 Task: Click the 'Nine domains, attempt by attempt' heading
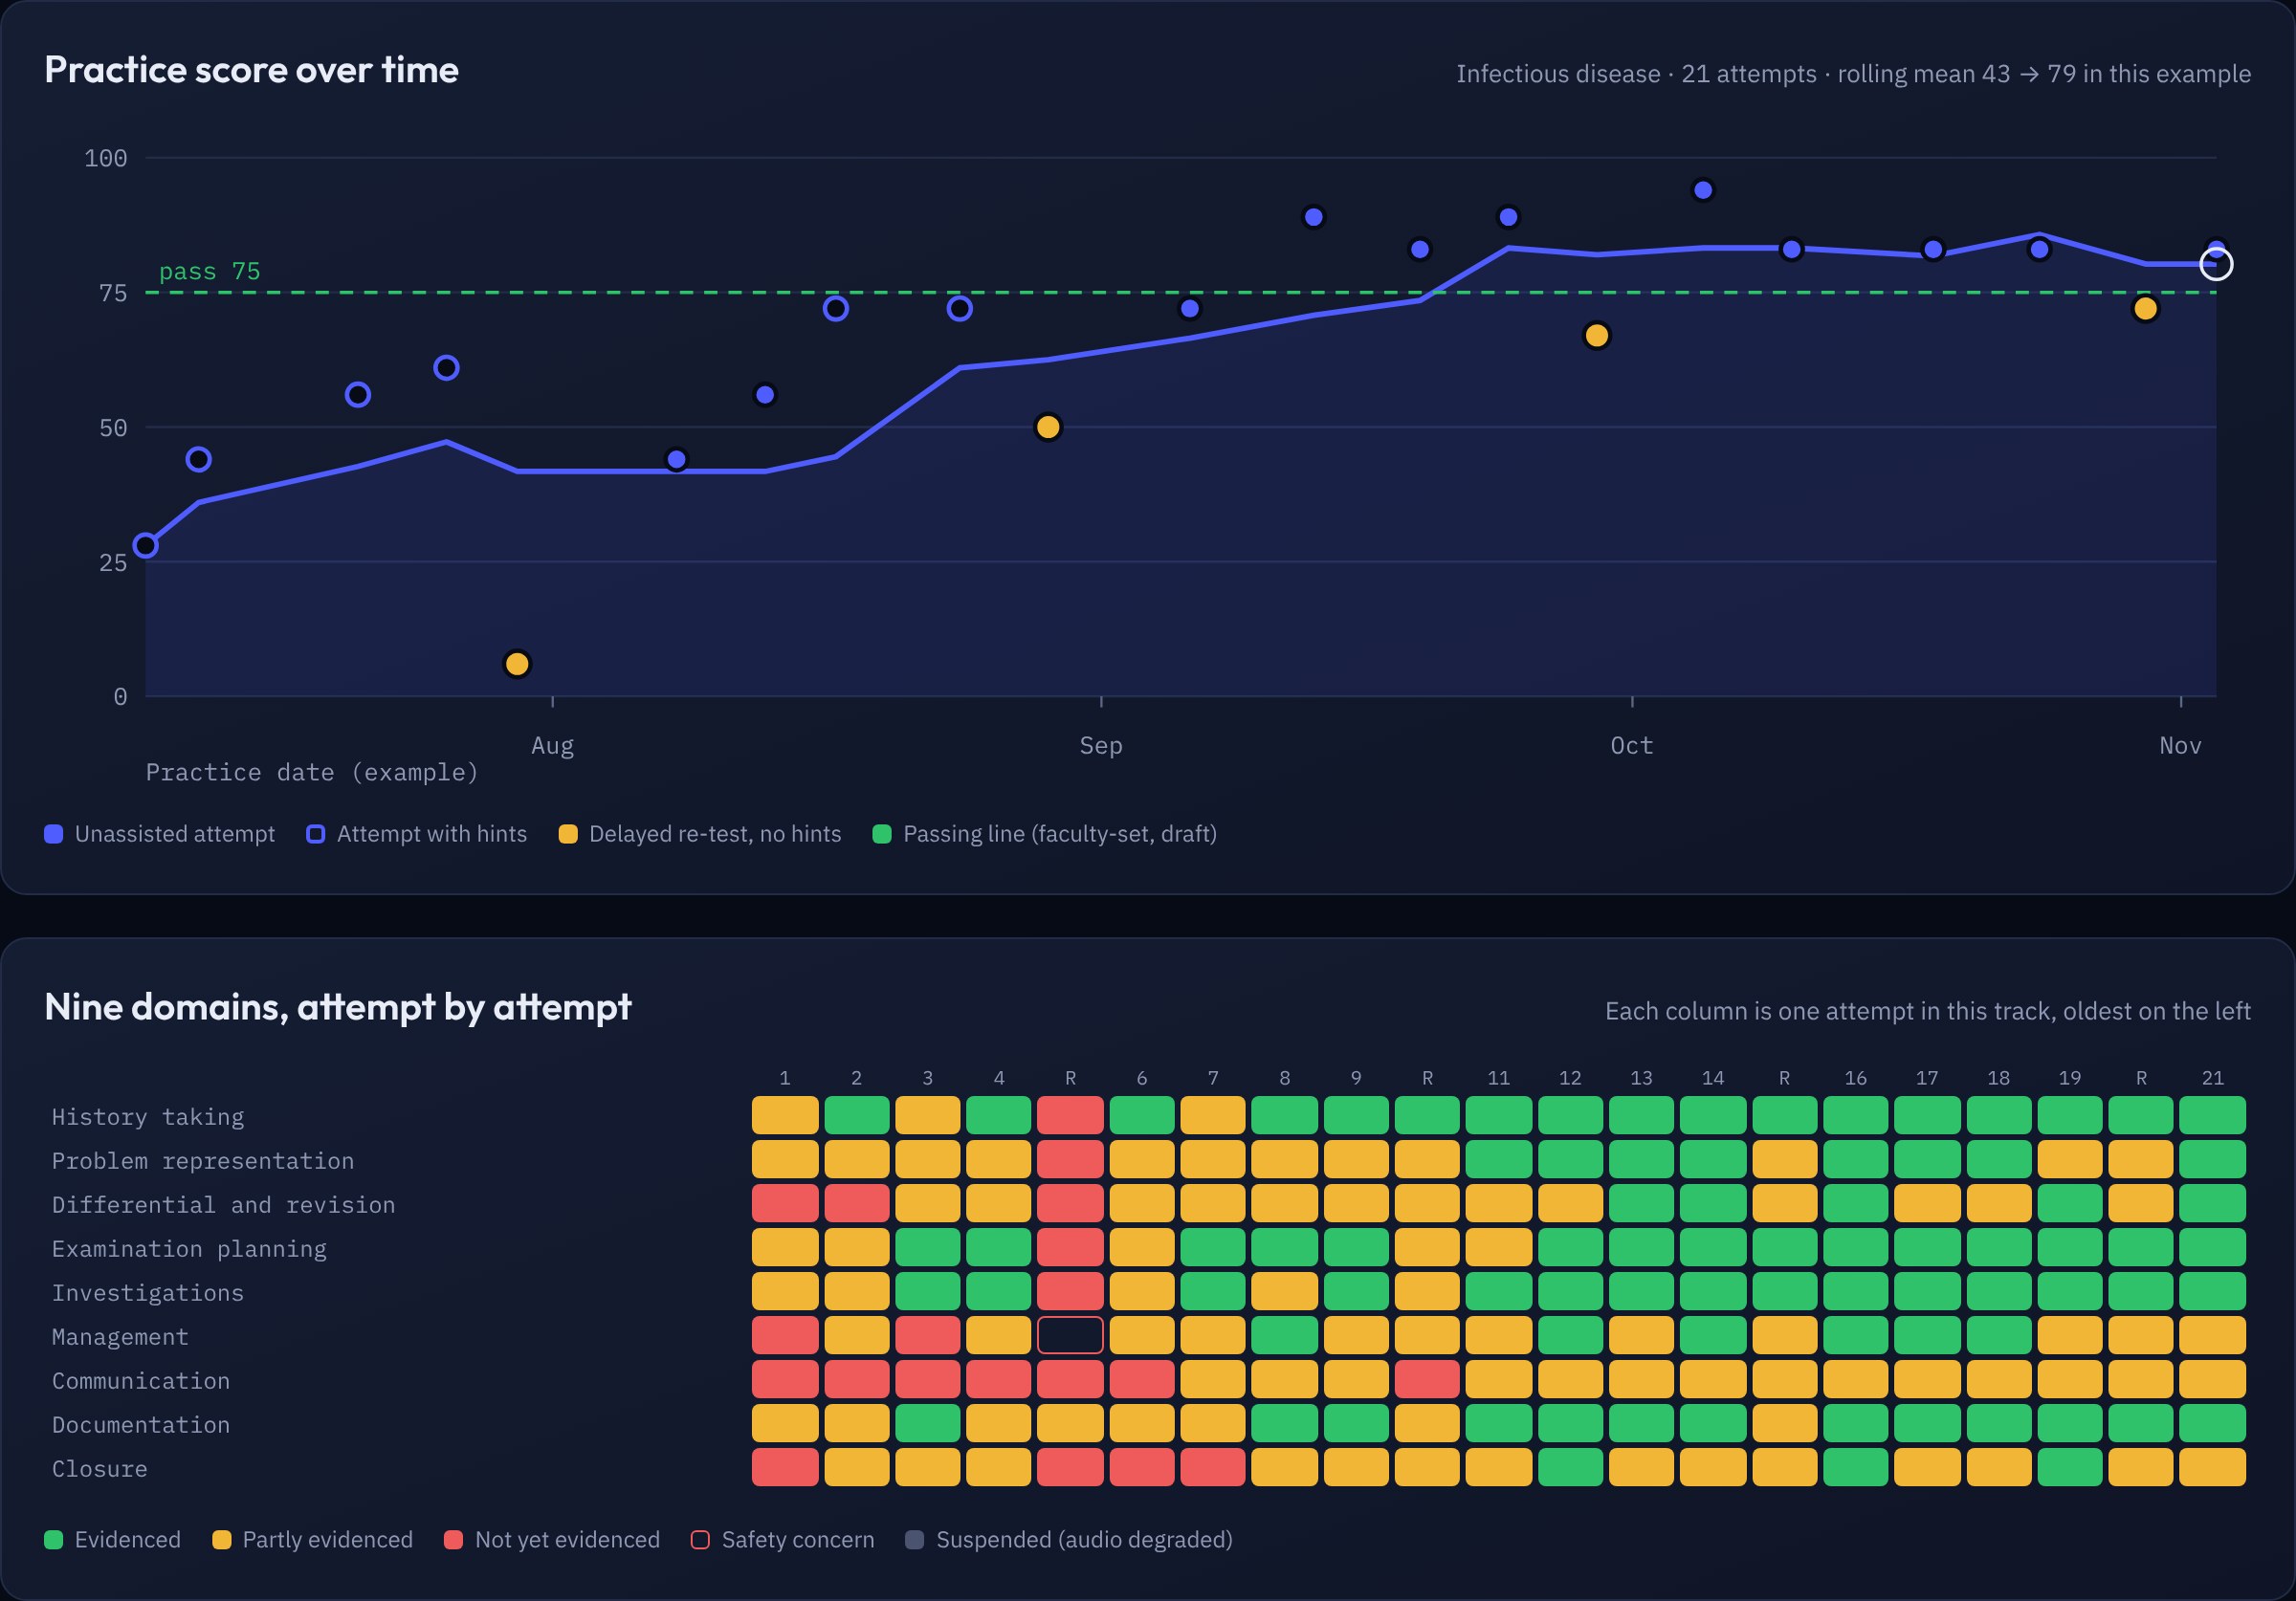(338, 1007)
